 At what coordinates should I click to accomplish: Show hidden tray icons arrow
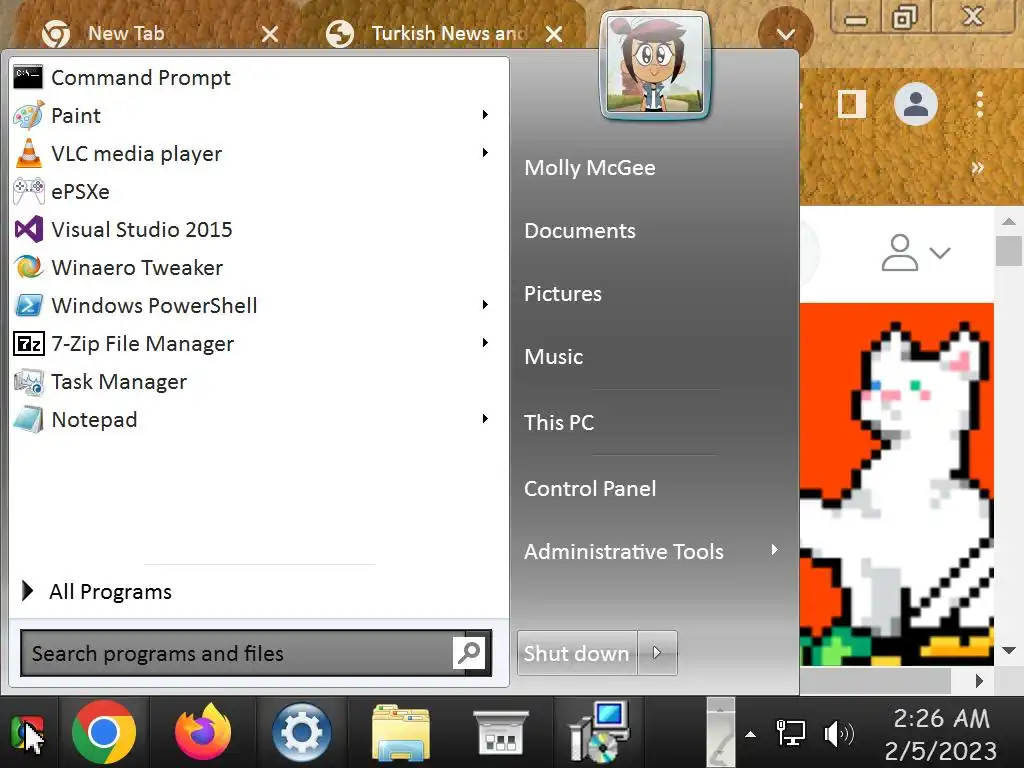click(751, 735)
